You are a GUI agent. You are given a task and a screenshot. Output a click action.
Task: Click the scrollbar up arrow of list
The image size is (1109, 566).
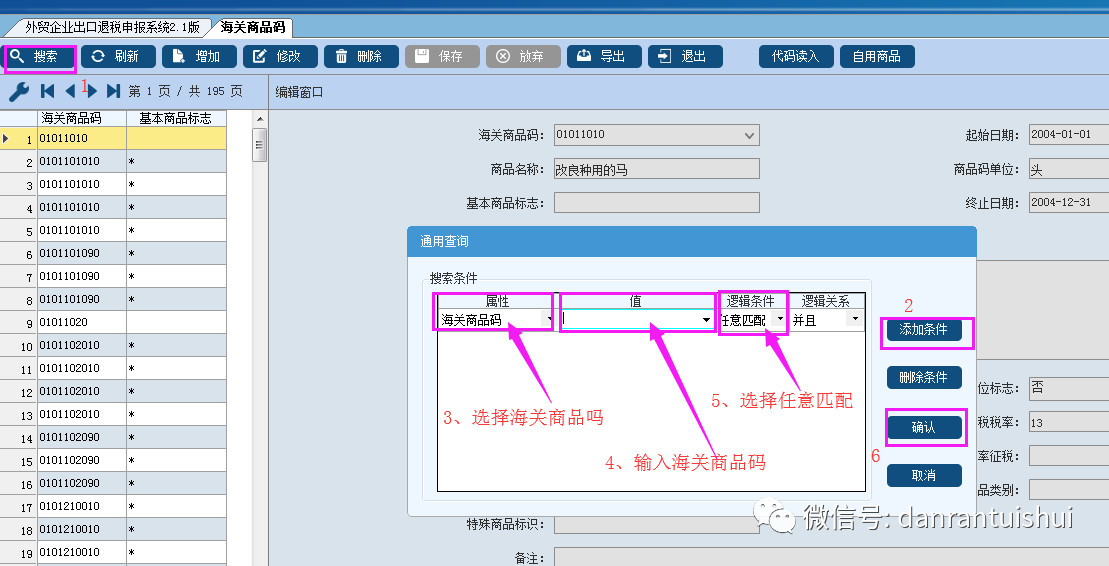tap(260, 119)
